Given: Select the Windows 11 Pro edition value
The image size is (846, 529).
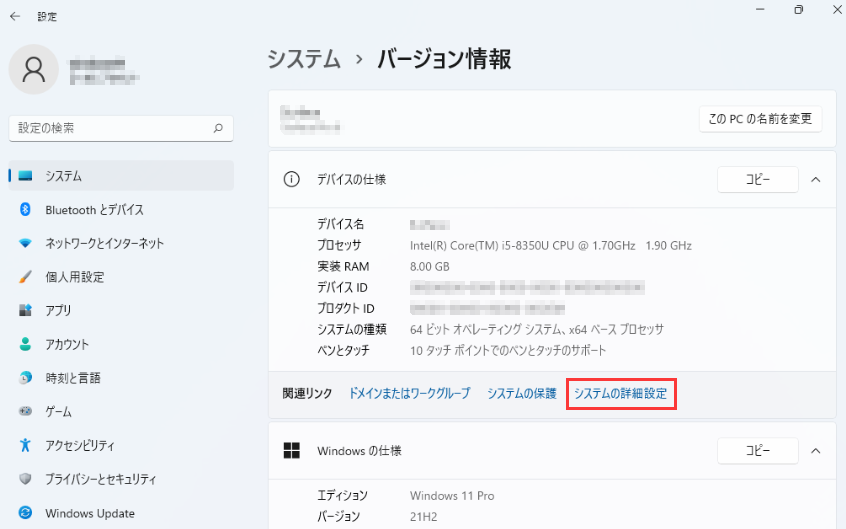Looking at the screenshot, I should point(452,496).
